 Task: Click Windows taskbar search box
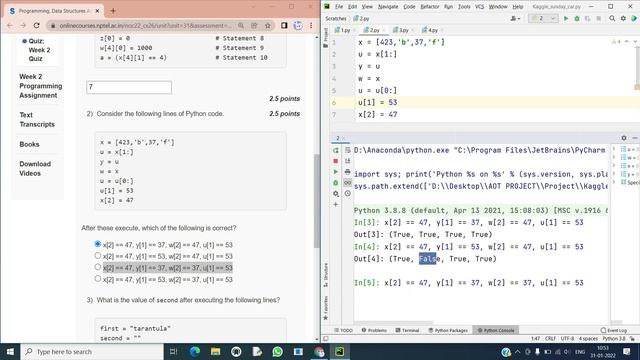click(92, 351)
